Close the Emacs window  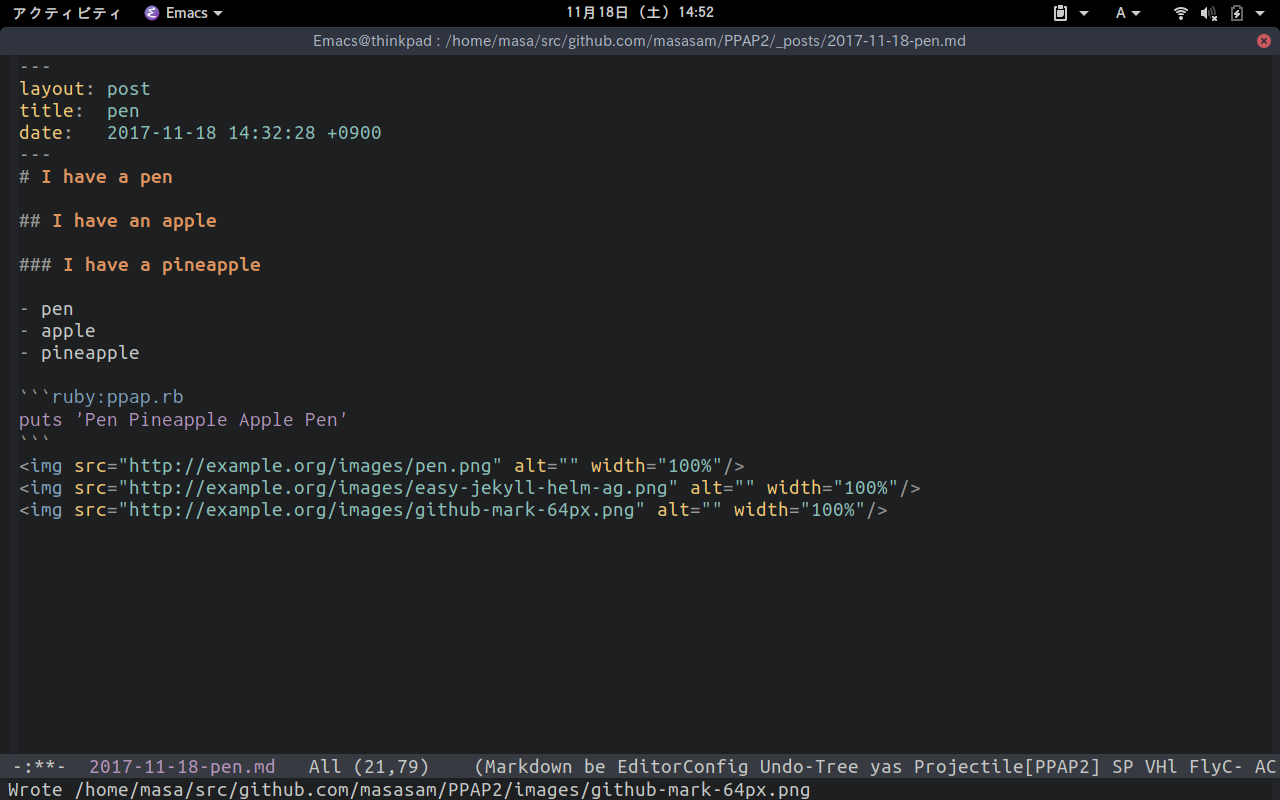(x=1264, y=41)
